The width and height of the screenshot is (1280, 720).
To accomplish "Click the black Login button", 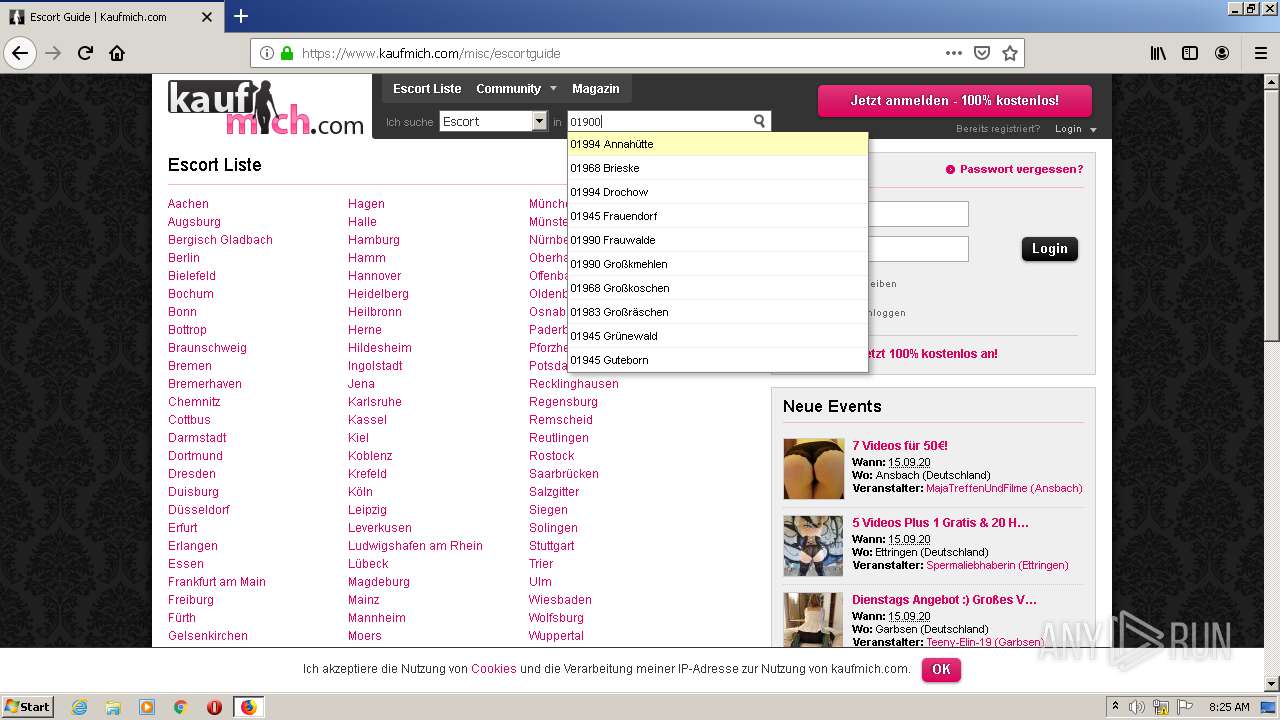I will 1050,249.
